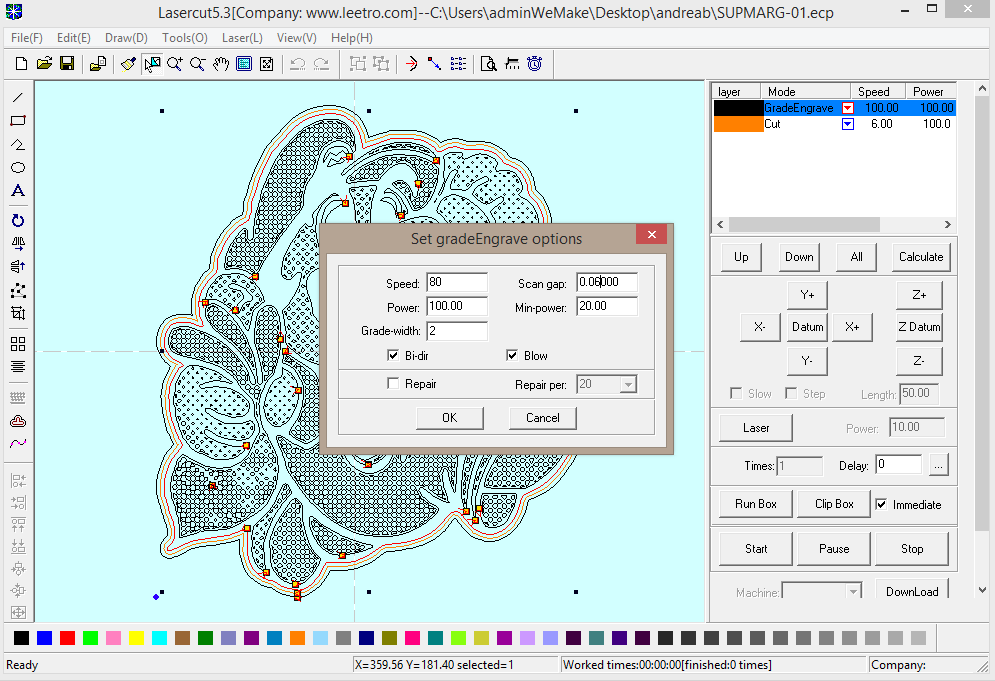Open a file with the folder icon
This screenshot has width=995, height=681.
coord(44,63)
